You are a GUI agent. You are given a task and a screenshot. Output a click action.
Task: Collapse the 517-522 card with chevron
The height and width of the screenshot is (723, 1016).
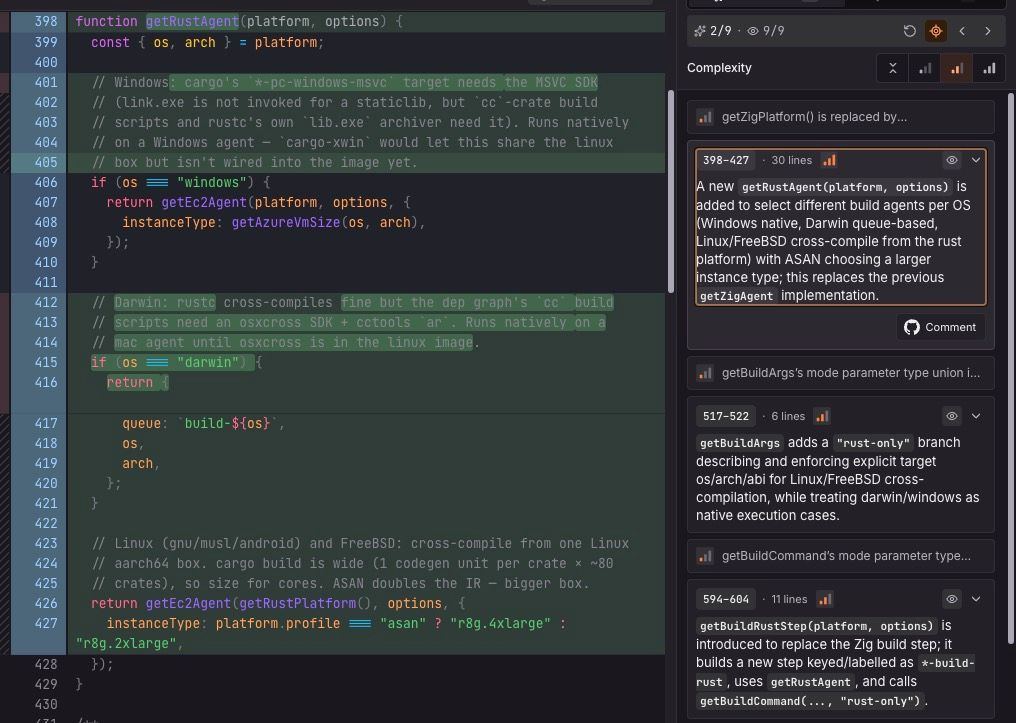[x=976, y=416]
